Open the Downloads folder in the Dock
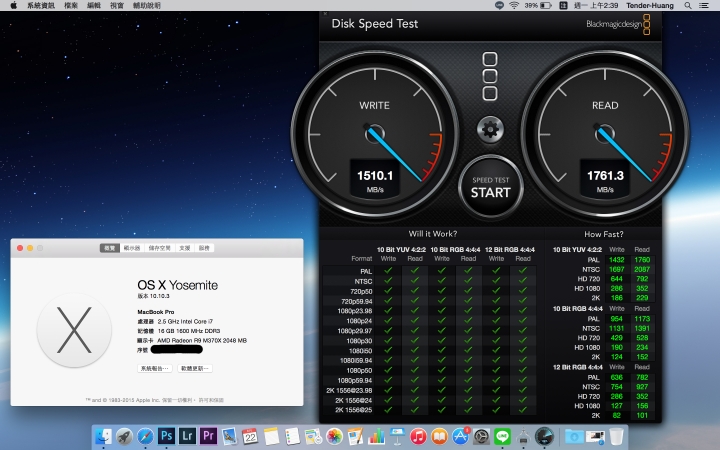The height and width of the screenshot is (450, 720). (x=574, y=436)
